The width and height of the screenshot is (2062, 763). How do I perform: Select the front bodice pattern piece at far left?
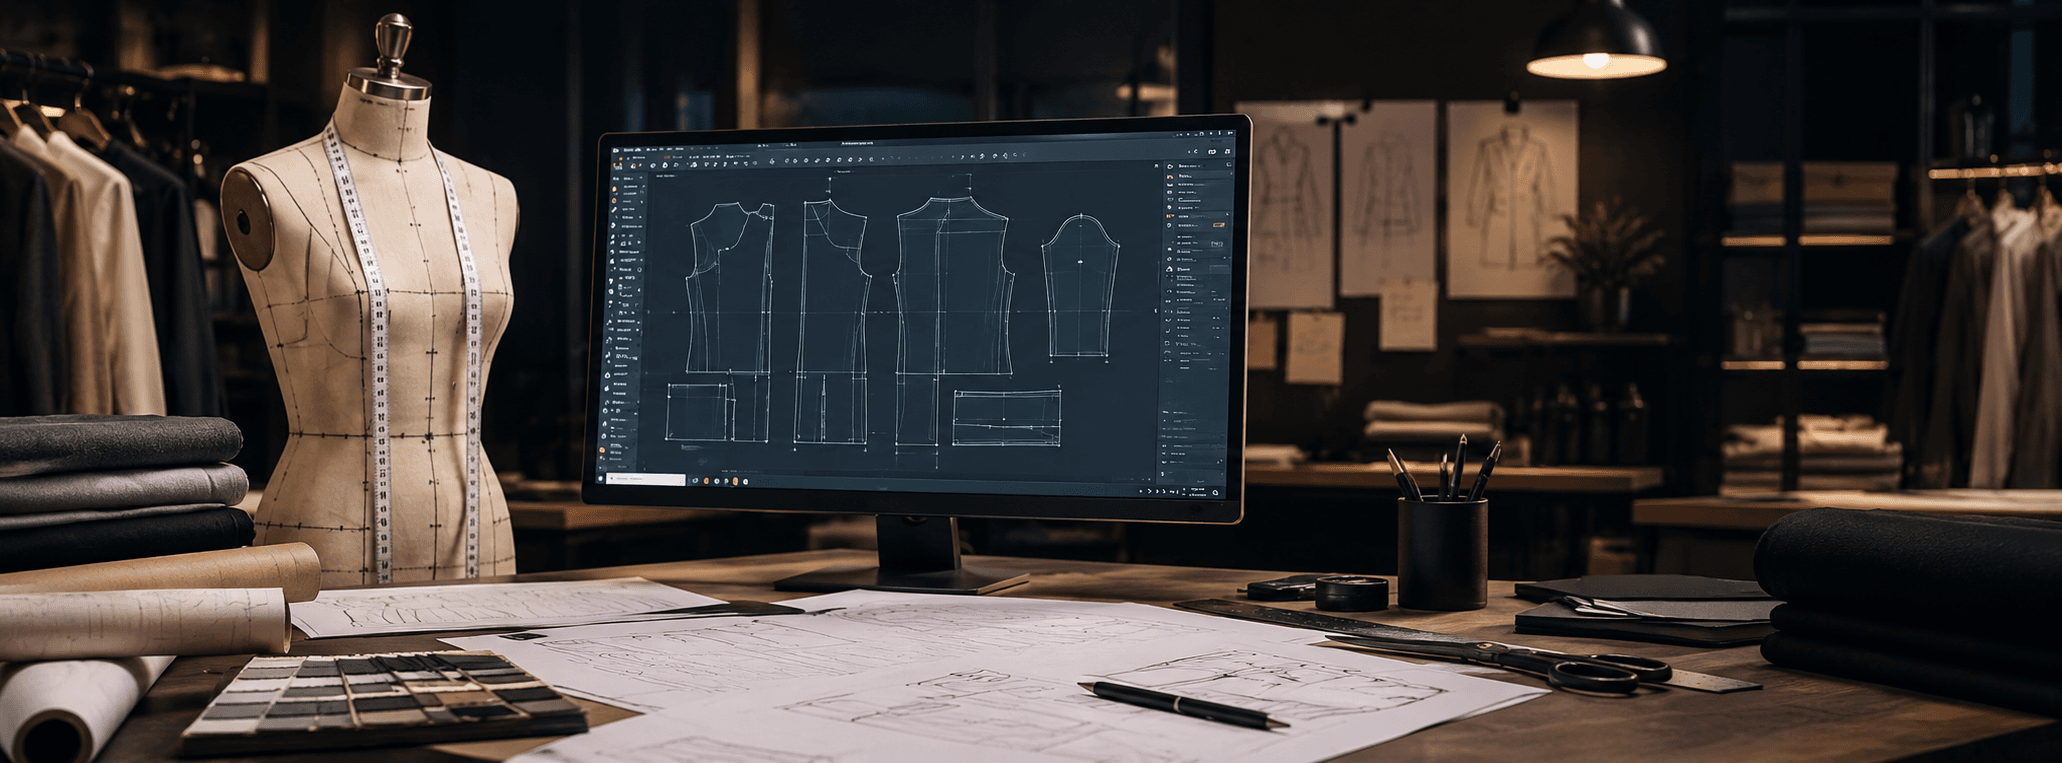(731, 288)
